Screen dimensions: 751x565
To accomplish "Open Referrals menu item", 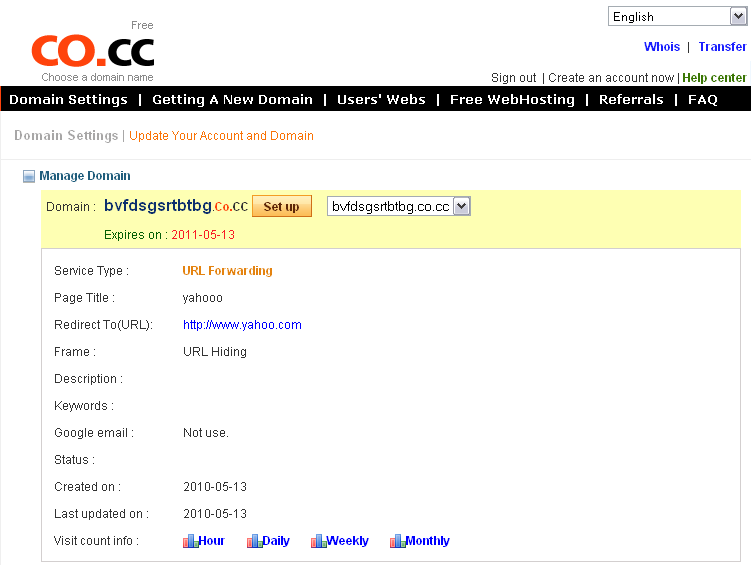I will click(631, 99).
